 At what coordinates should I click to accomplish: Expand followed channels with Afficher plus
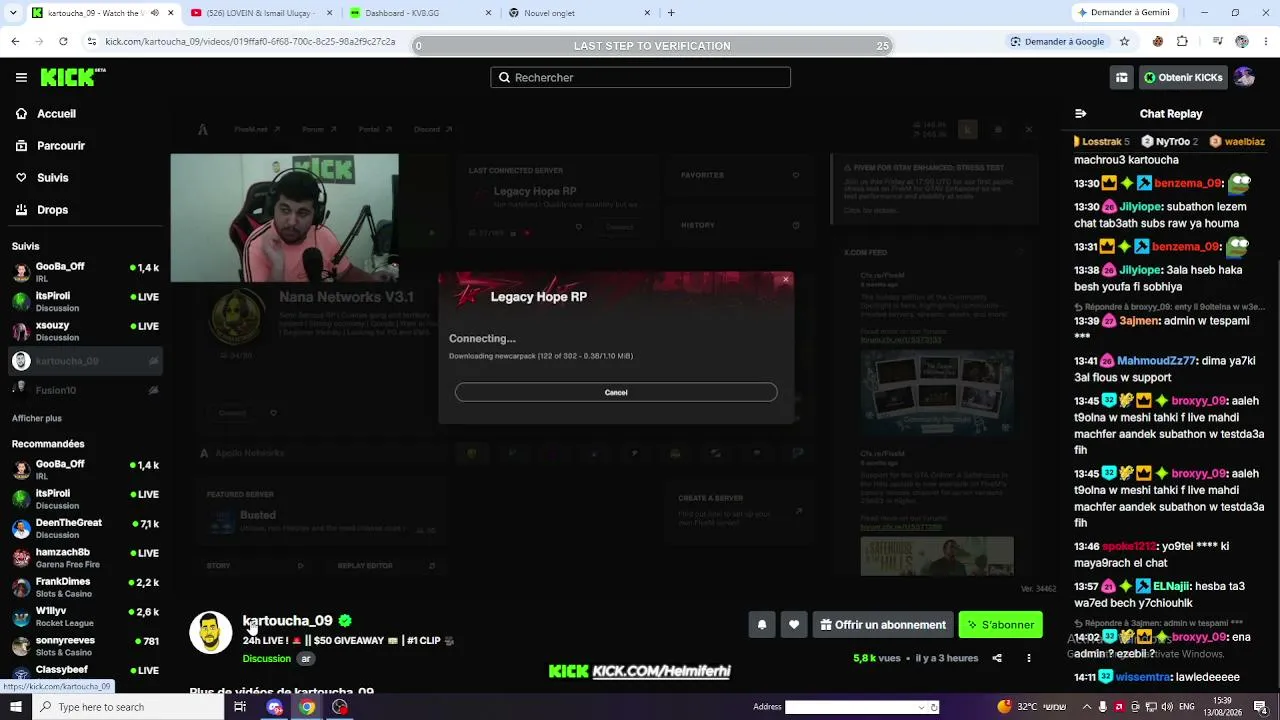[37, 418]
